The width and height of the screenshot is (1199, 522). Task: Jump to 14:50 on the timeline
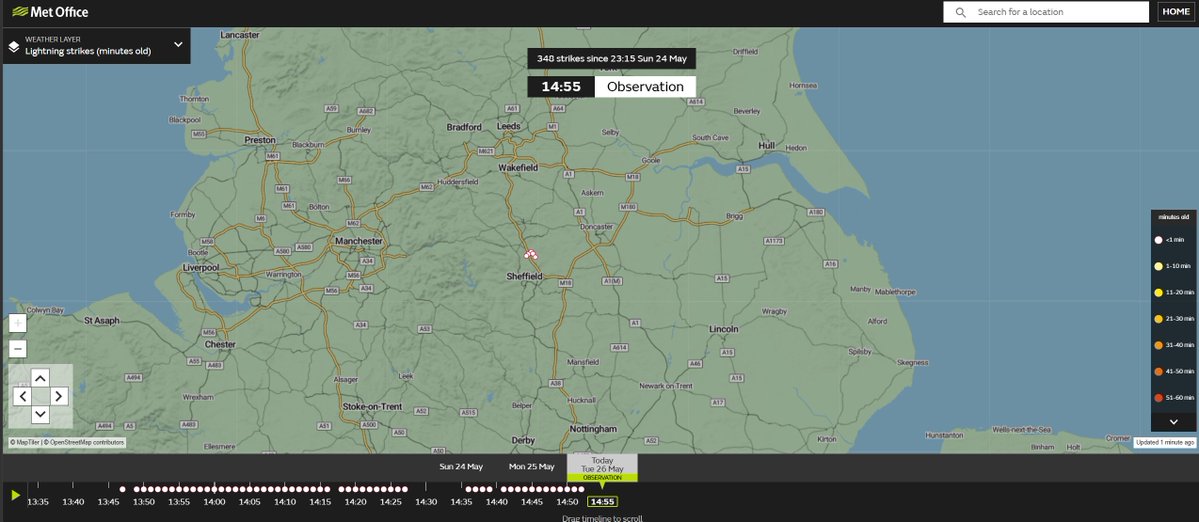(x=567, y=502)
